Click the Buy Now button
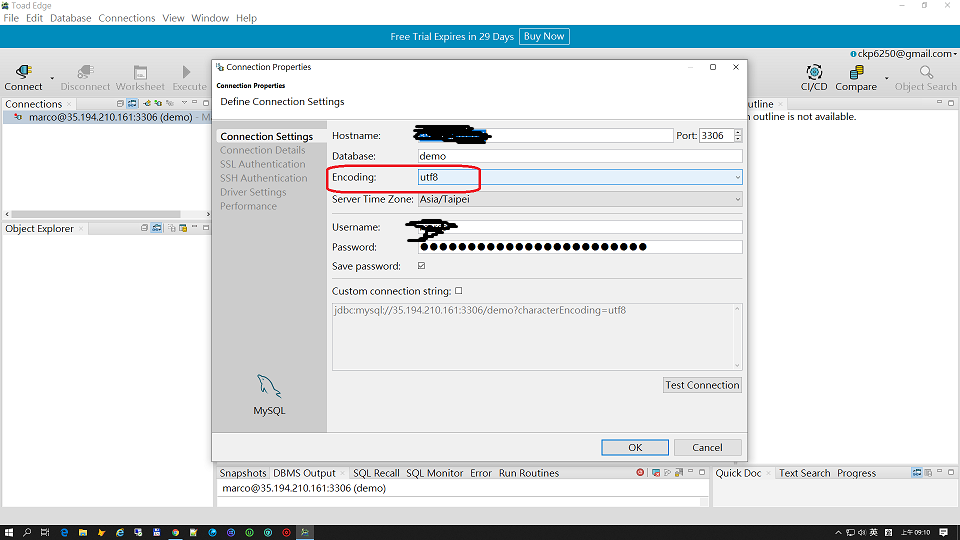 [544, 36]
